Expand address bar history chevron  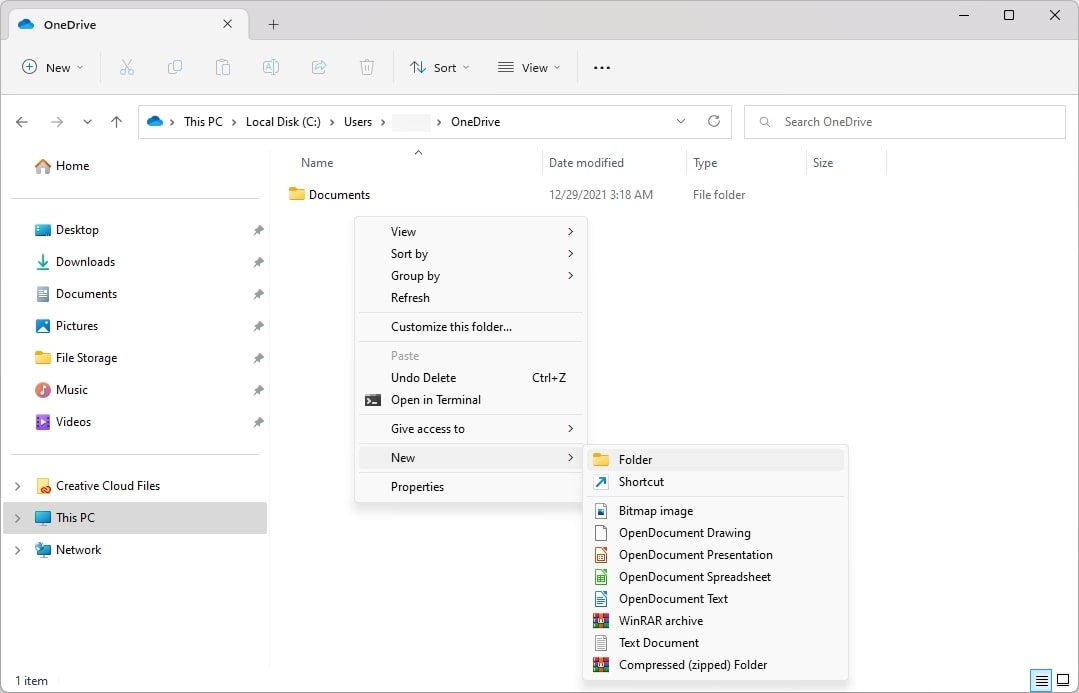coord(681,121)
